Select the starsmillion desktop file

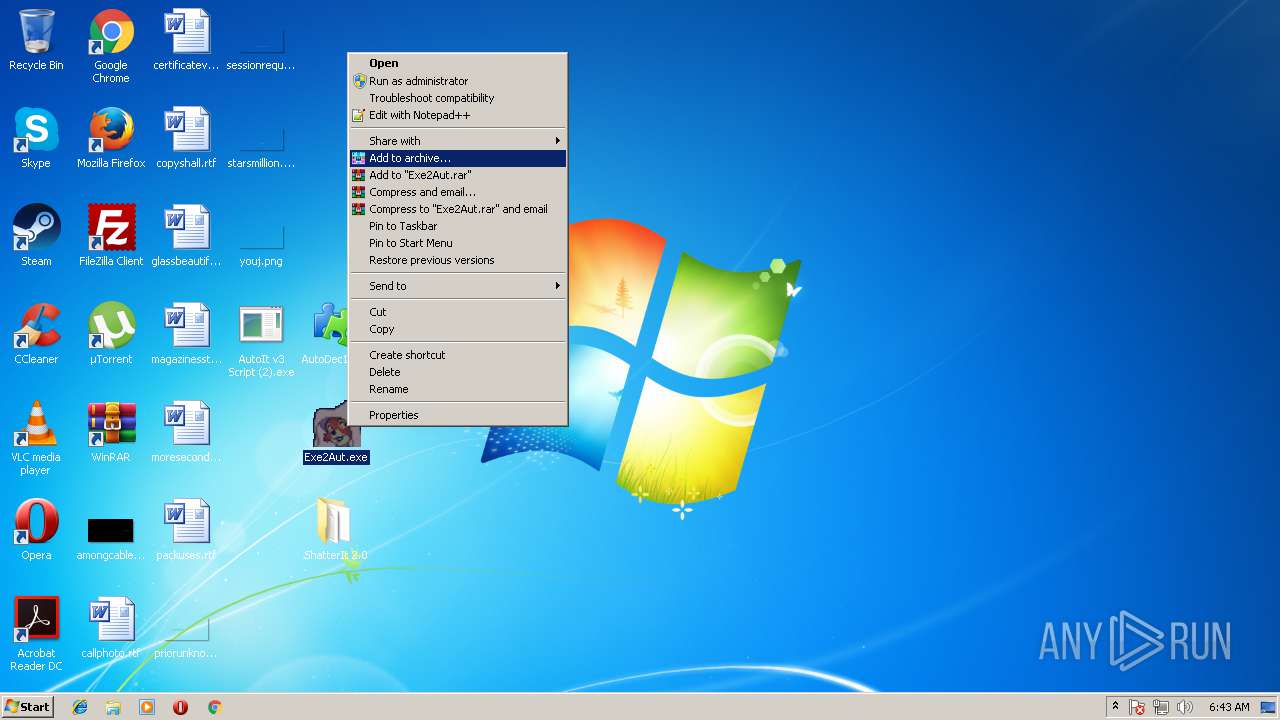(x=261, y=148)
